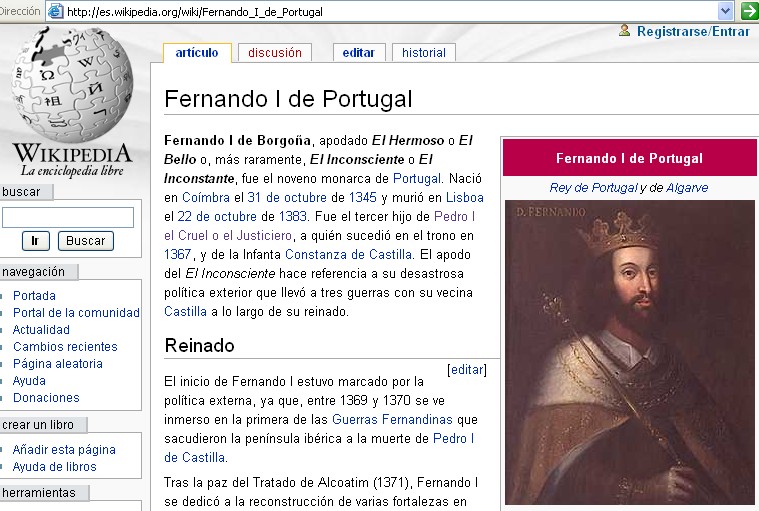Click the Internet Explorer page icon in the address bar

click(56, 11)
